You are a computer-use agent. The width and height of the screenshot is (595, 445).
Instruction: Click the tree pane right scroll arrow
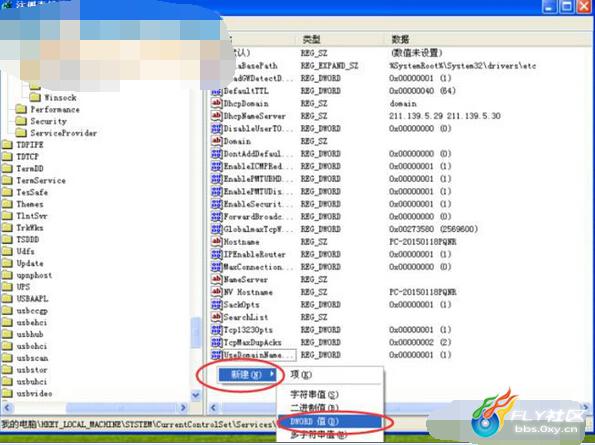(x=183, y=408)
